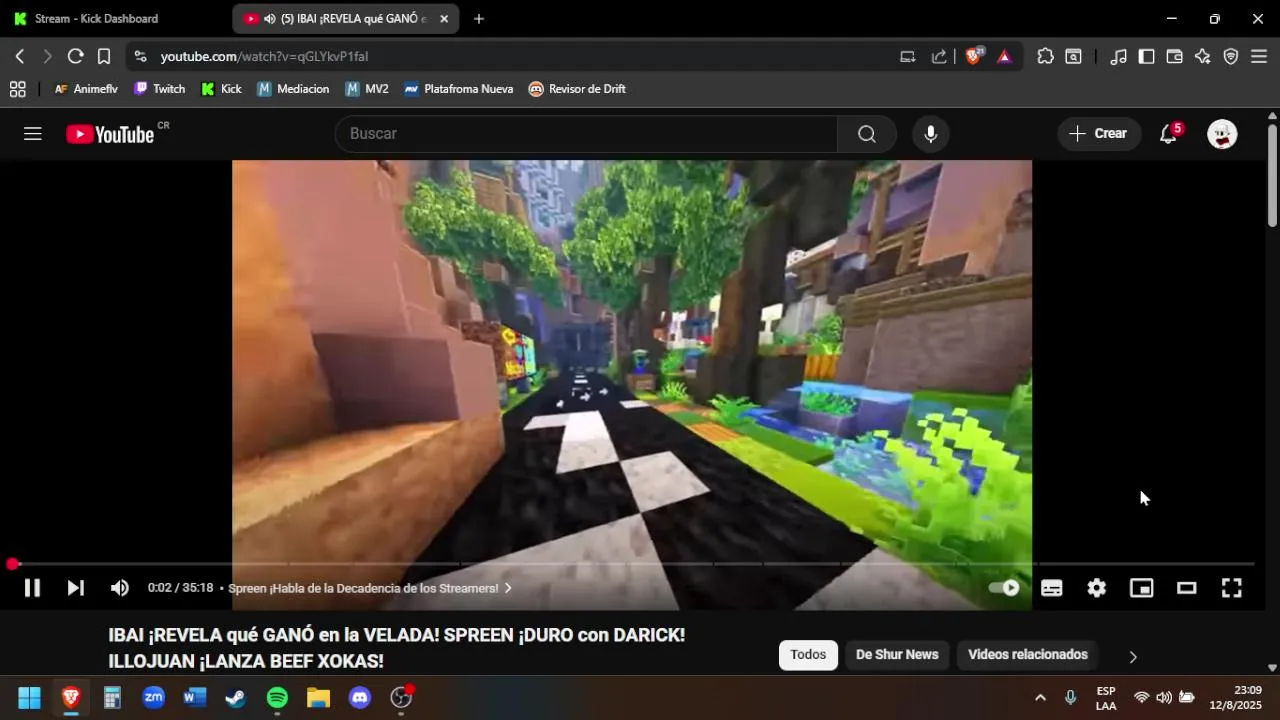Viewport: 1280px width, 720px height.
Task: Start voice search with the microphone icon
Action: point(930,134)
